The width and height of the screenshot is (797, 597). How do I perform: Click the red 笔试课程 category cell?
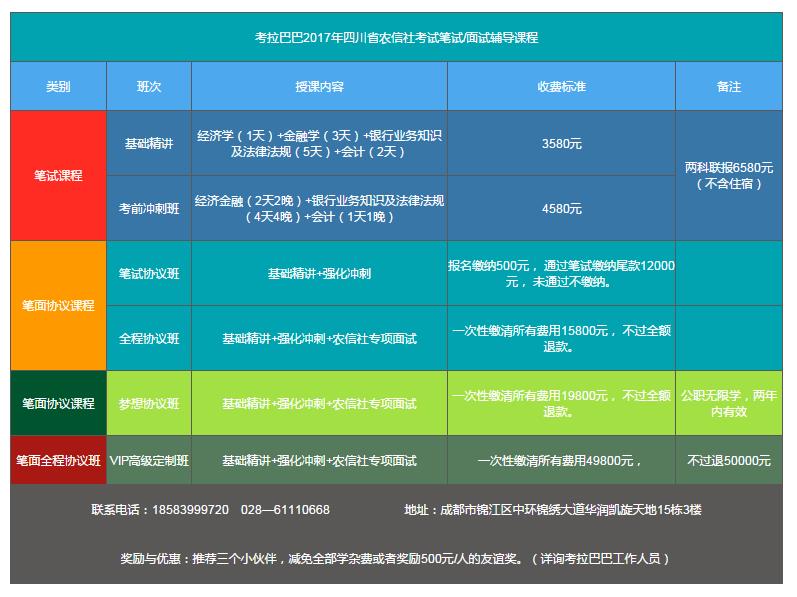[x=58, y=176]
